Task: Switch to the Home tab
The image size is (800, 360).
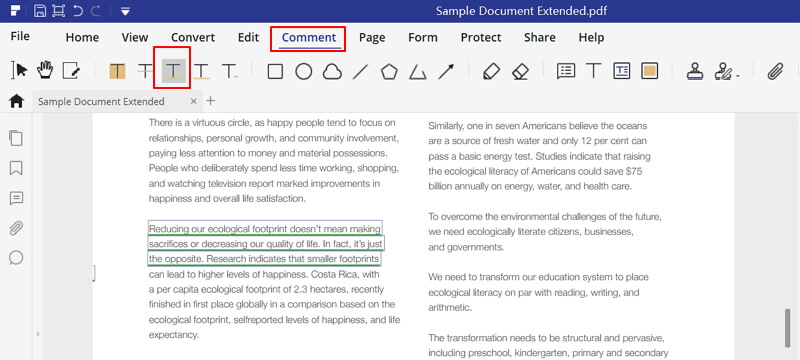Action: (x=82, y=37)
